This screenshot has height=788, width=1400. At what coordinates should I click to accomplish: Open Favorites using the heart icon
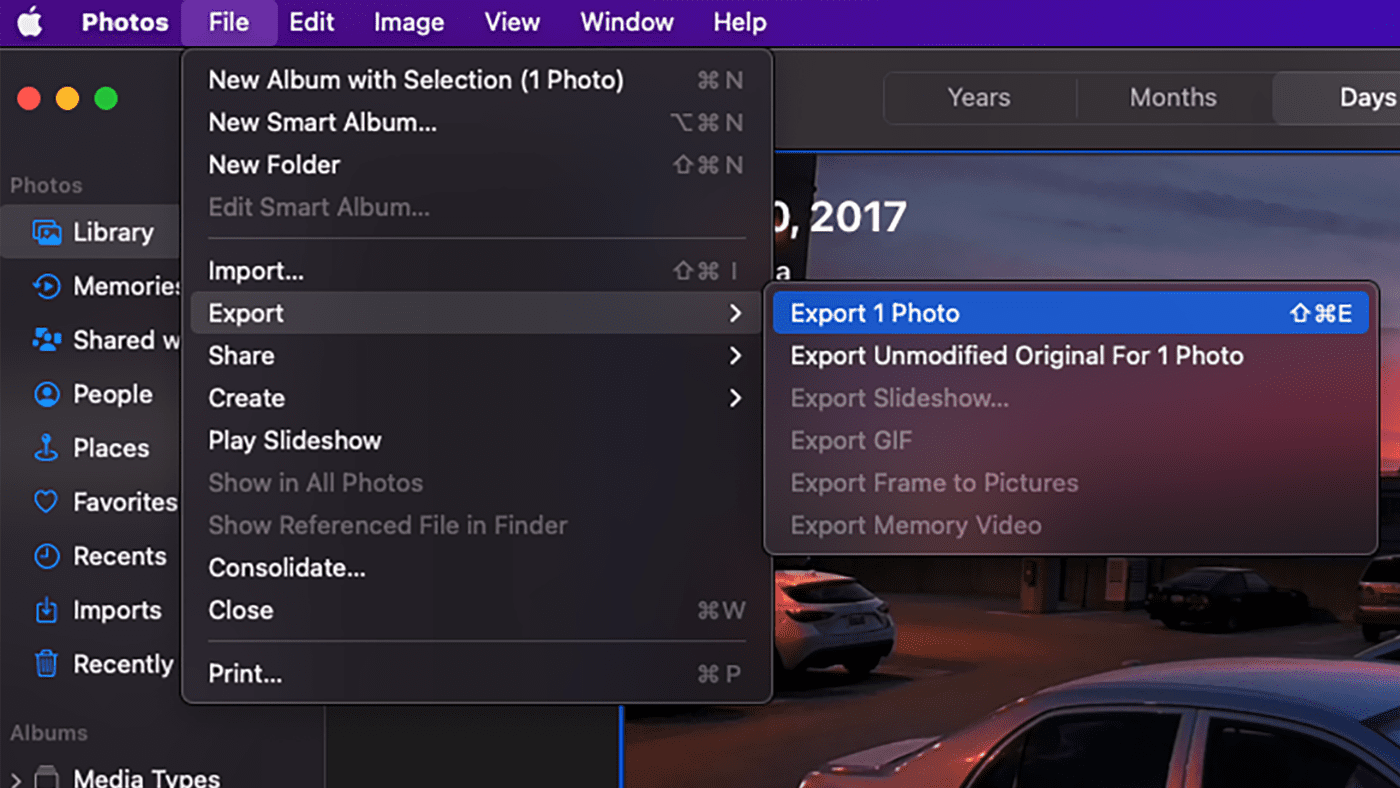46,502
